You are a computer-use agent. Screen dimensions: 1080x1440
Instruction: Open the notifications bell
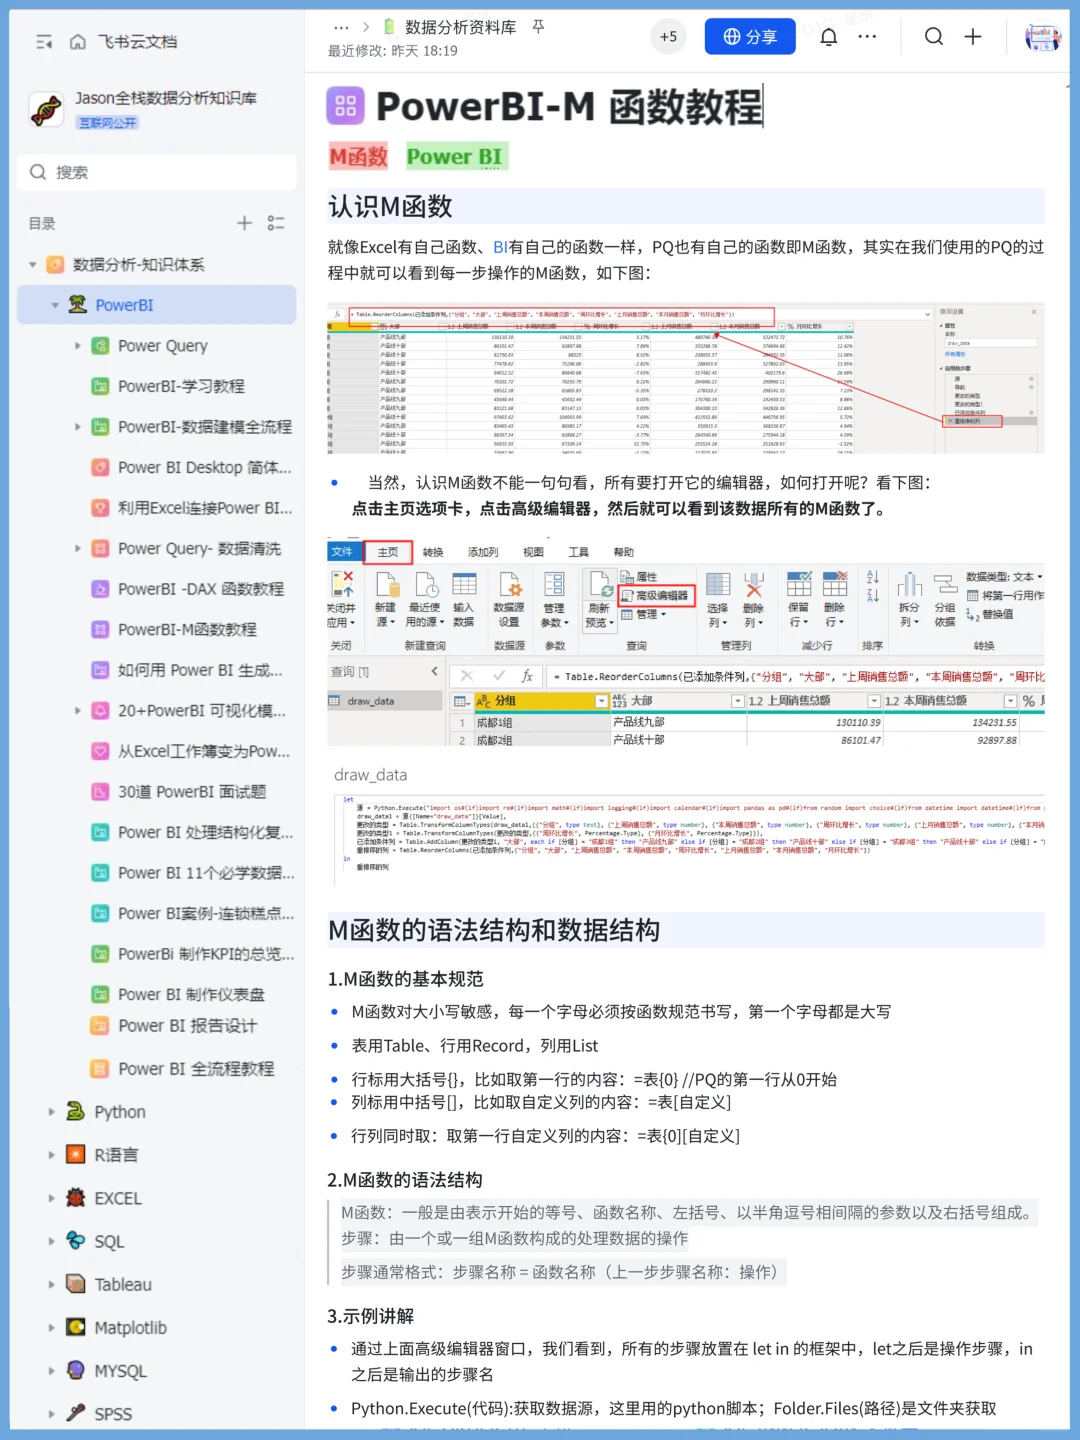point(829,37)
